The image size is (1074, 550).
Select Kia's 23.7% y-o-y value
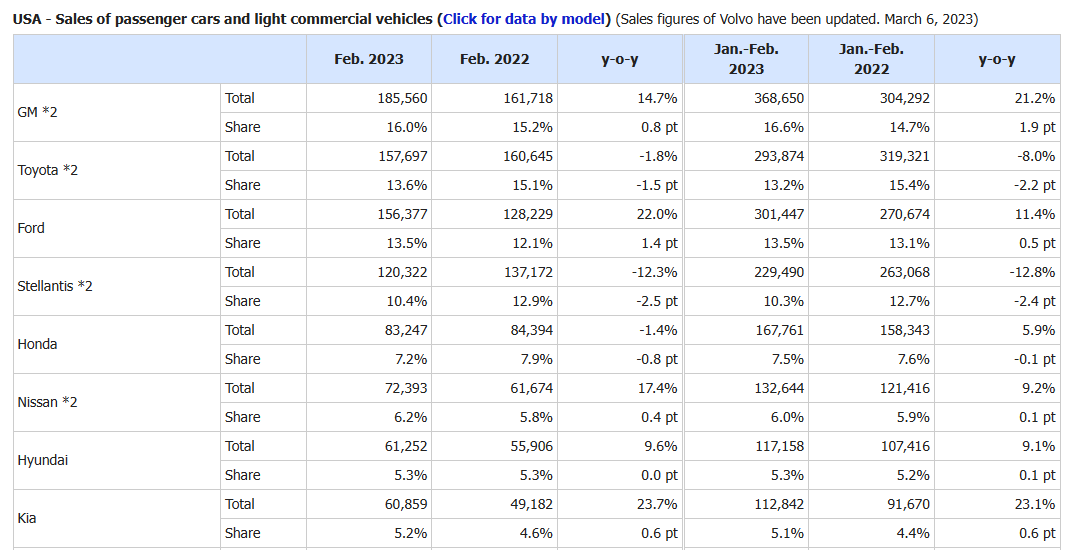[x=658, y=504]
